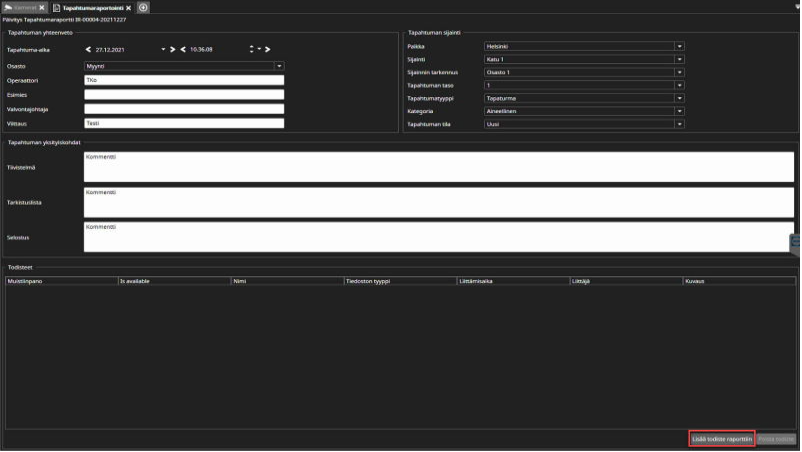Open the date picker dropdown arrow
The width and height of the screenshot is (802, 452).
tap(162, 48)
